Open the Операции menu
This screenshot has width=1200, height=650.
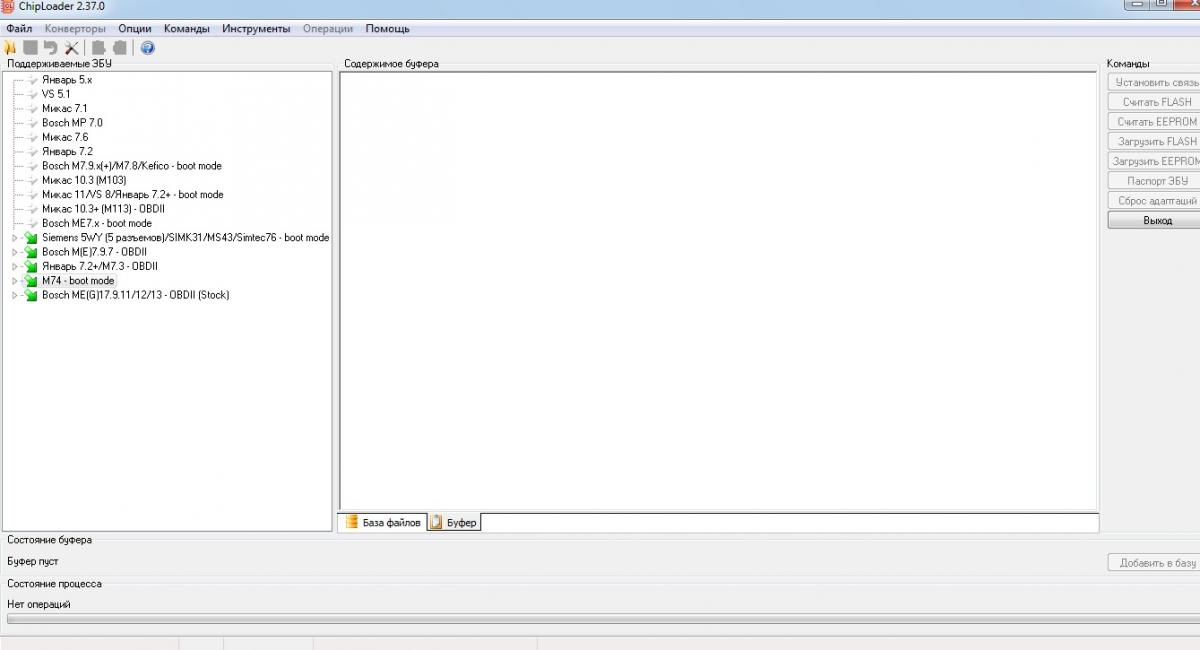click(x=329, y=29)
